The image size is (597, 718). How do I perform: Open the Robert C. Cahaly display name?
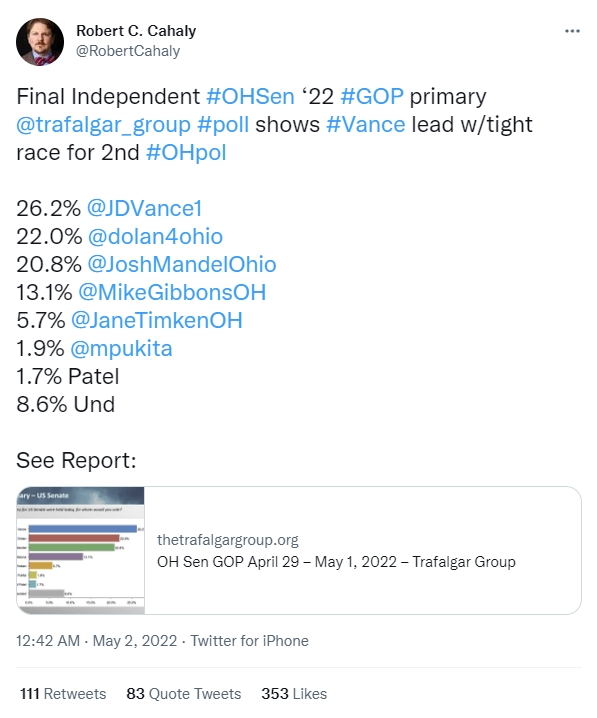coord(136,31)
